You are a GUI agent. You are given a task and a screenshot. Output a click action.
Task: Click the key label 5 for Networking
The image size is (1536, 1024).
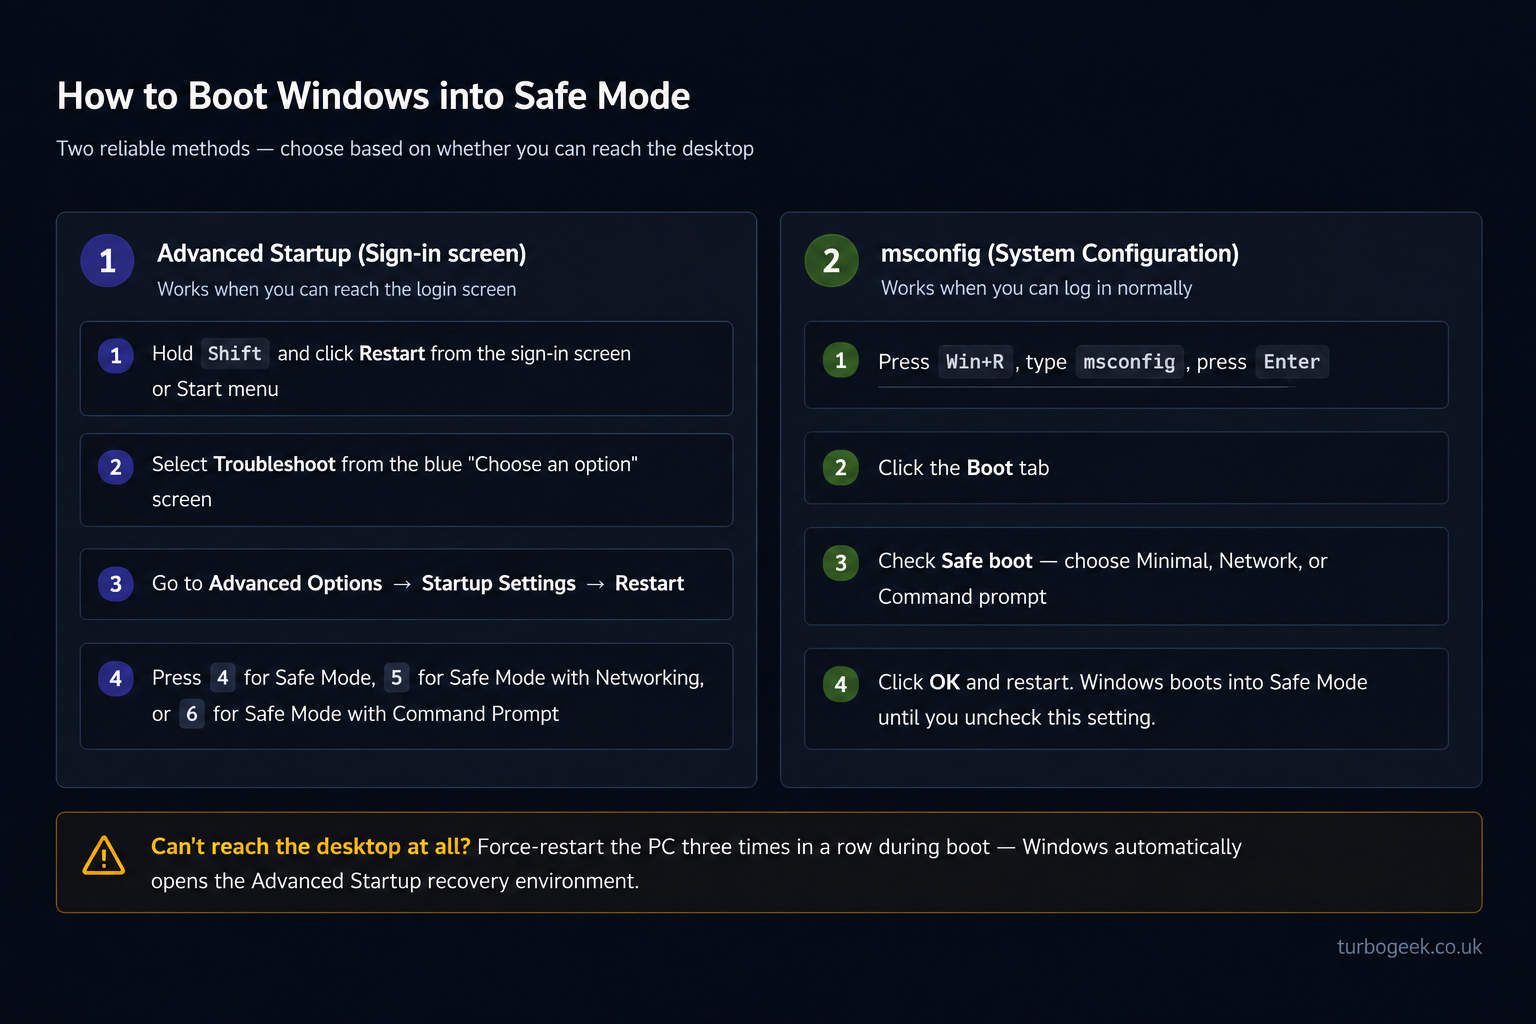pyautogui.click(x=396, y=678)
